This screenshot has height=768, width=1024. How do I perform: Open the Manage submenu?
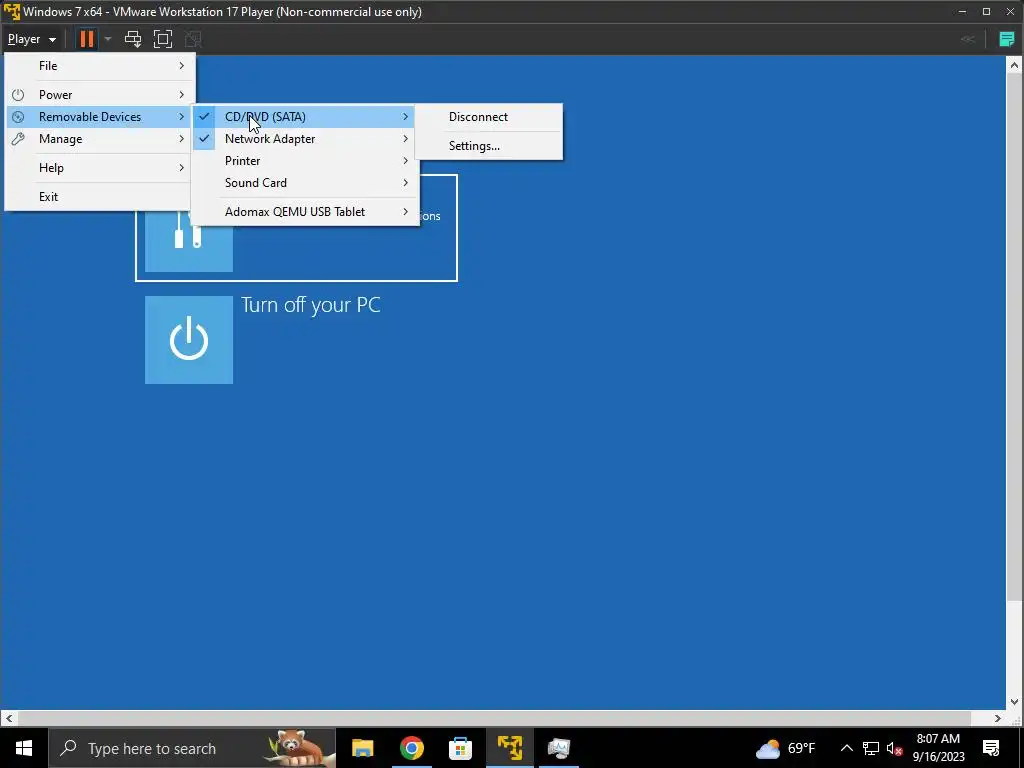coord(100,139)
